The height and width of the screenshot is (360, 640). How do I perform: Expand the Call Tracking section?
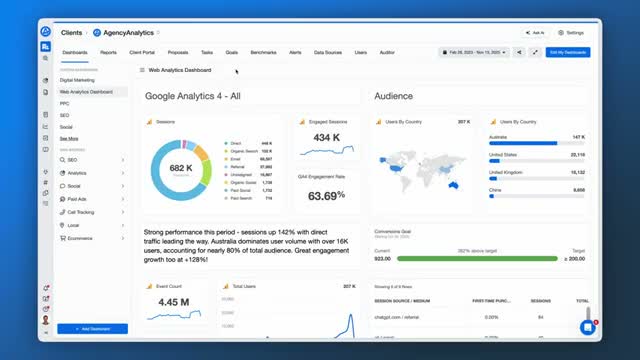pos(92,212)
